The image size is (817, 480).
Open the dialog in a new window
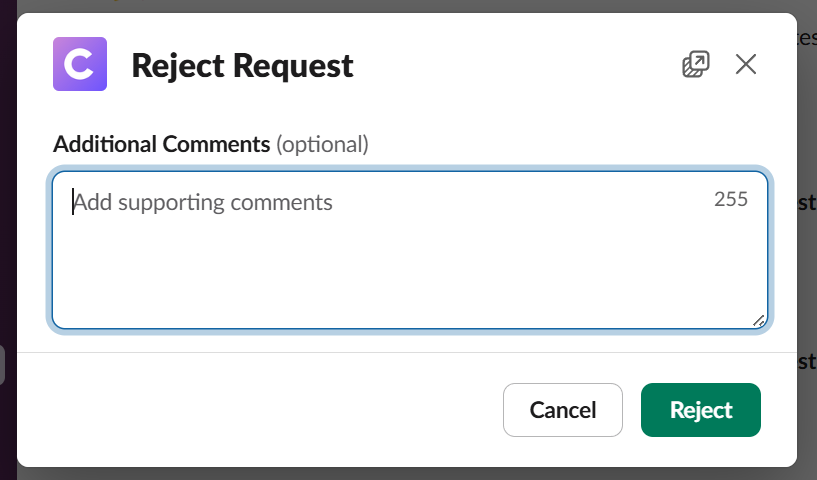click(695, 65)
